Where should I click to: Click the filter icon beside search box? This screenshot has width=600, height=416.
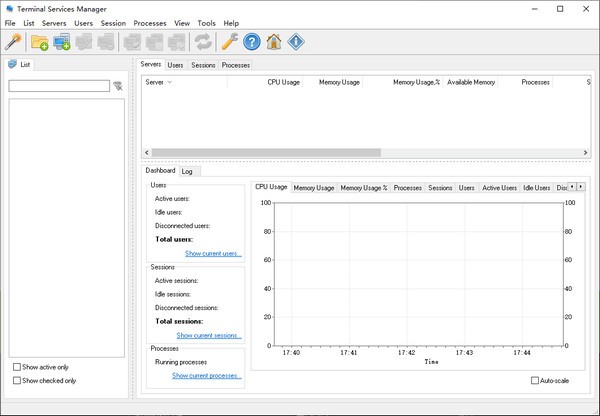click(x=118, y=86)
